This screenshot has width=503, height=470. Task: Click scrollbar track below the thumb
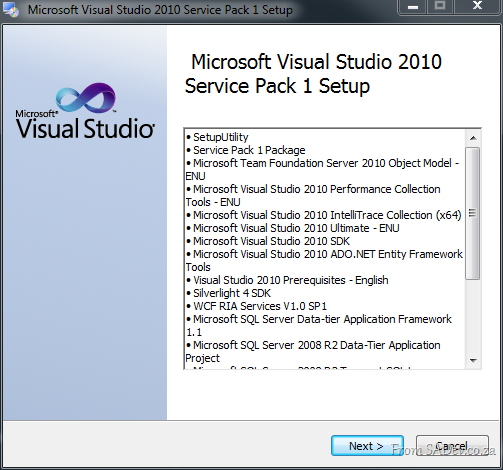click(473, 317)
